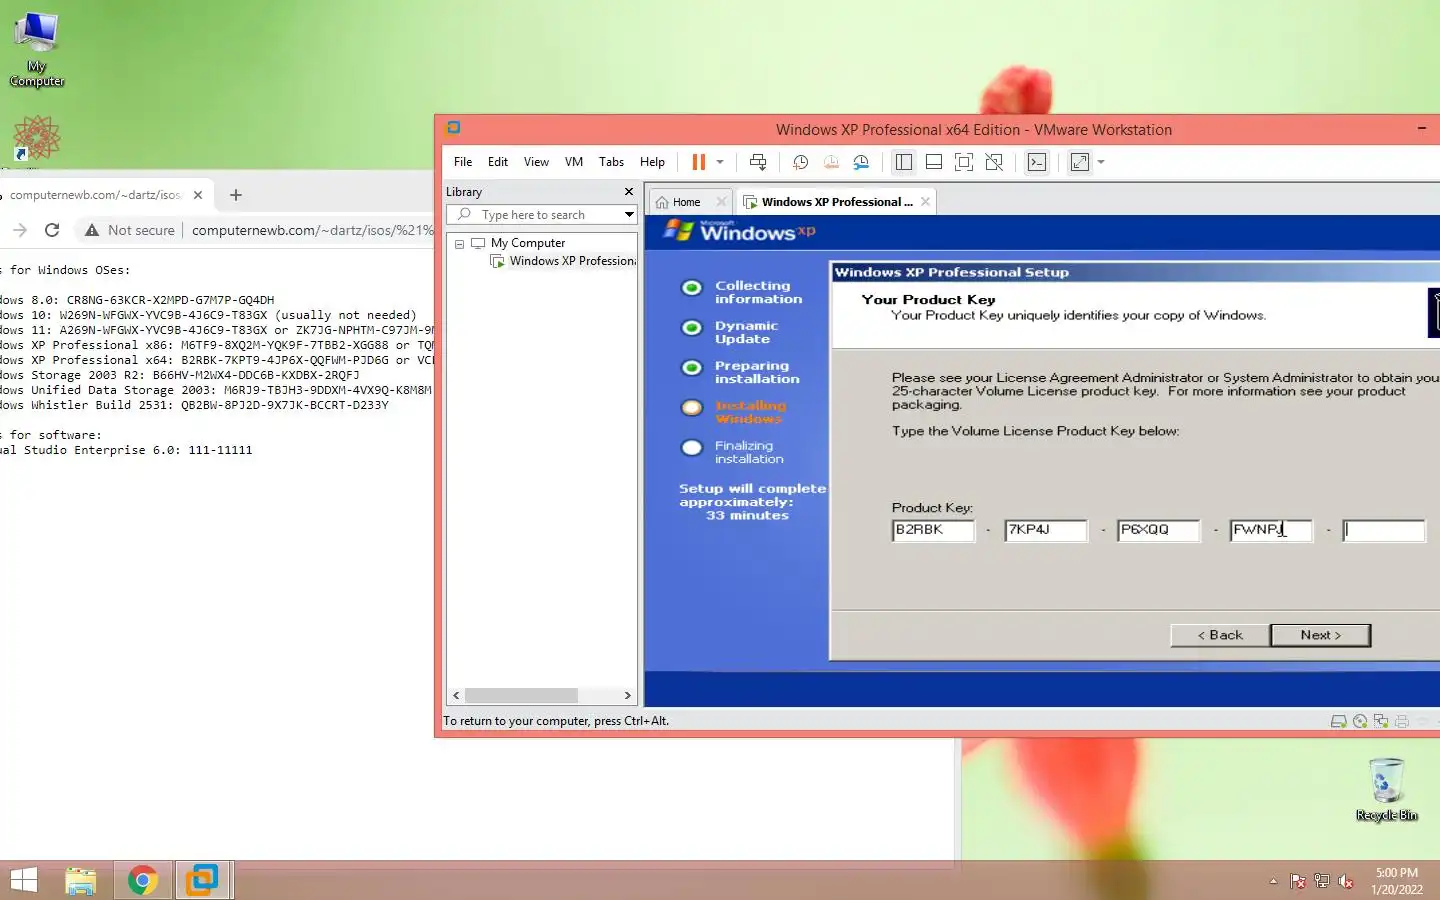Click the Chrome taskbar icon
The height and width of the screenshot is (900, 1440).
click(143, 880)
